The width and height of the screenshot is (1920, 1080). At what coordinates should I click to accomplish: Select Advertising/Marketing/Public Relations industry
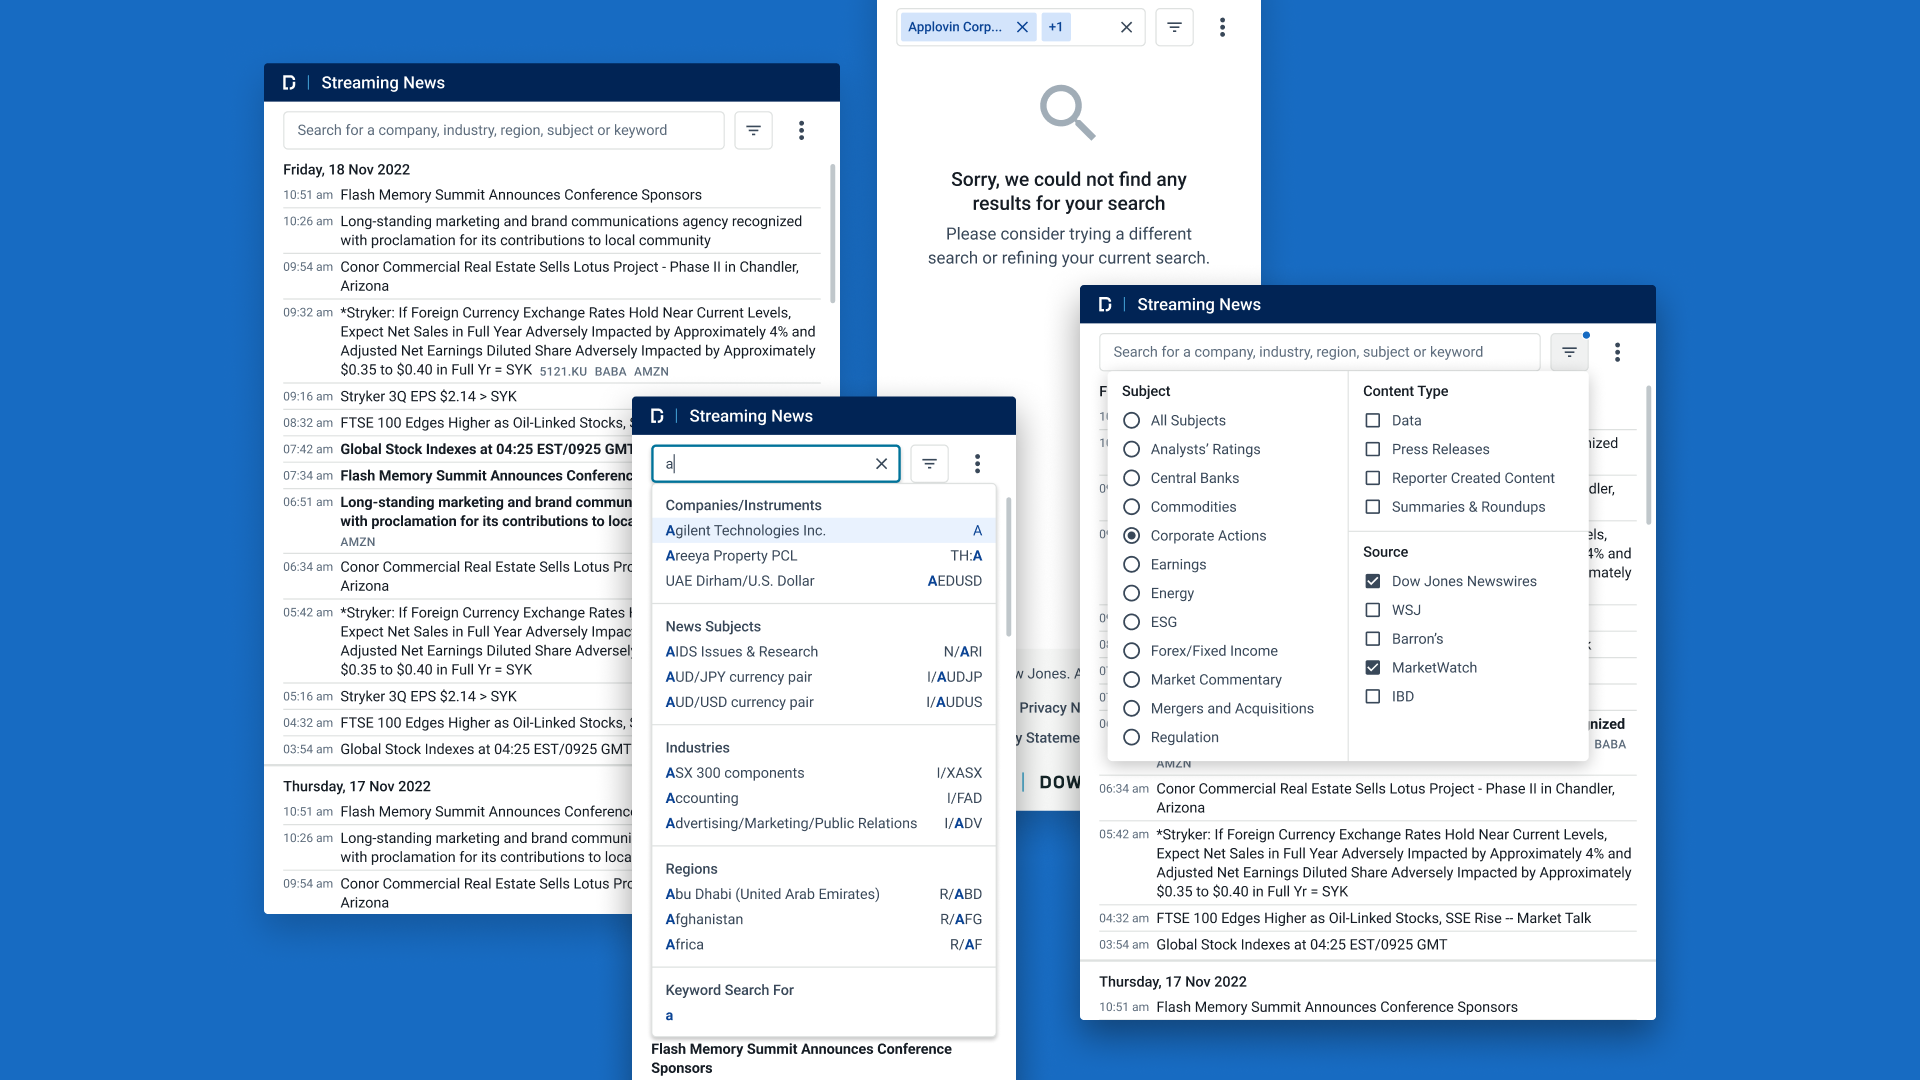pyautogui.click(x=824, y=823)
